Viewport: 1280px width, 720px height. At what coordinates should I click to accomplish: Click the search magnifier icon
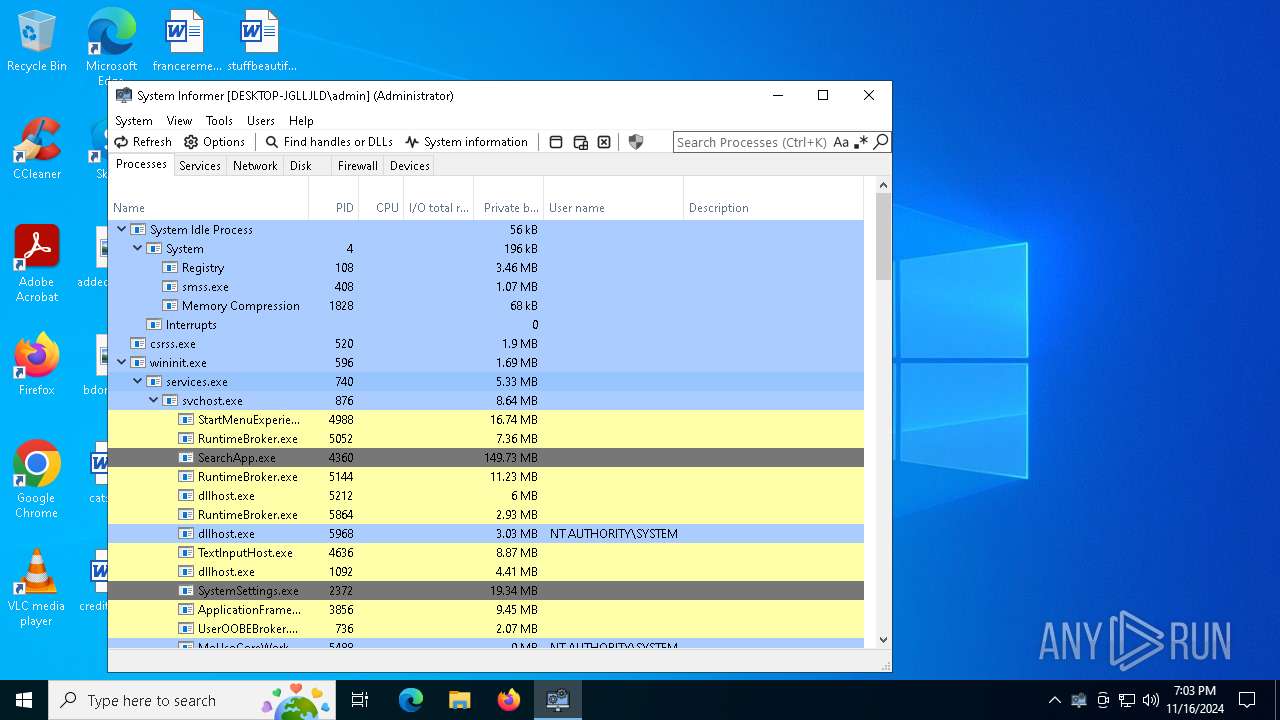click(x=881, y=142)
